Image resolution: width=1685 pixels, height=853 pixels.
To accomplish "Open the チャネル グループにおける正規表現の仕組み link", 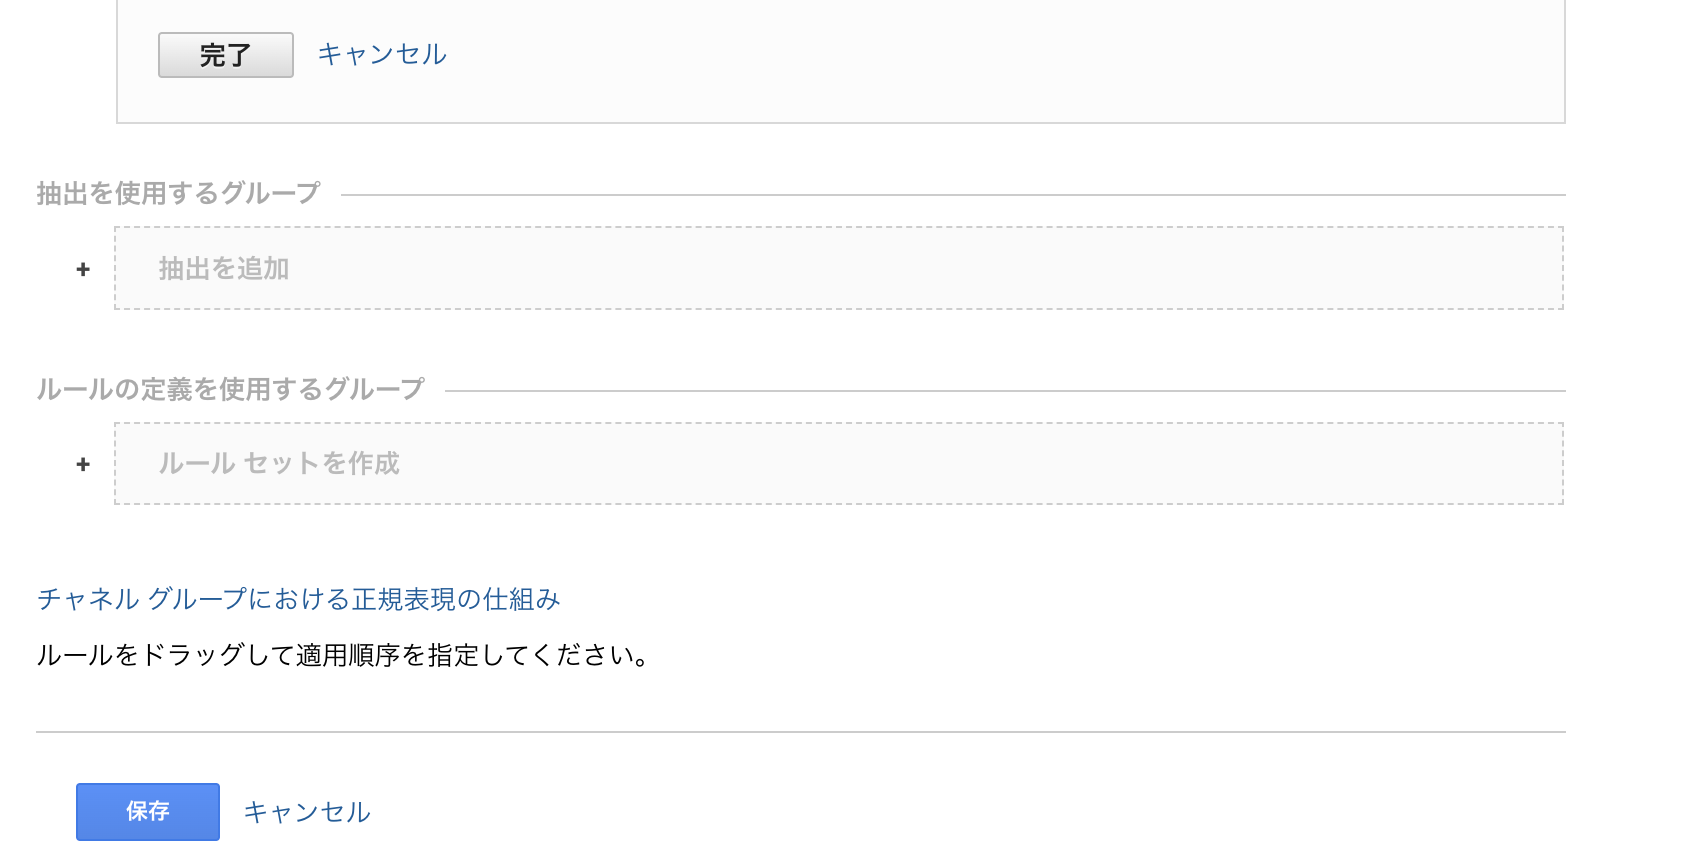I will click(x=298, y=599).
